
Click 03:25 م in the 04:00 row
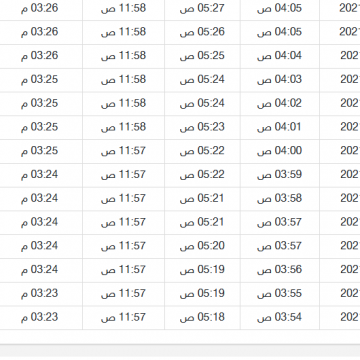click(x=40, y=151)
